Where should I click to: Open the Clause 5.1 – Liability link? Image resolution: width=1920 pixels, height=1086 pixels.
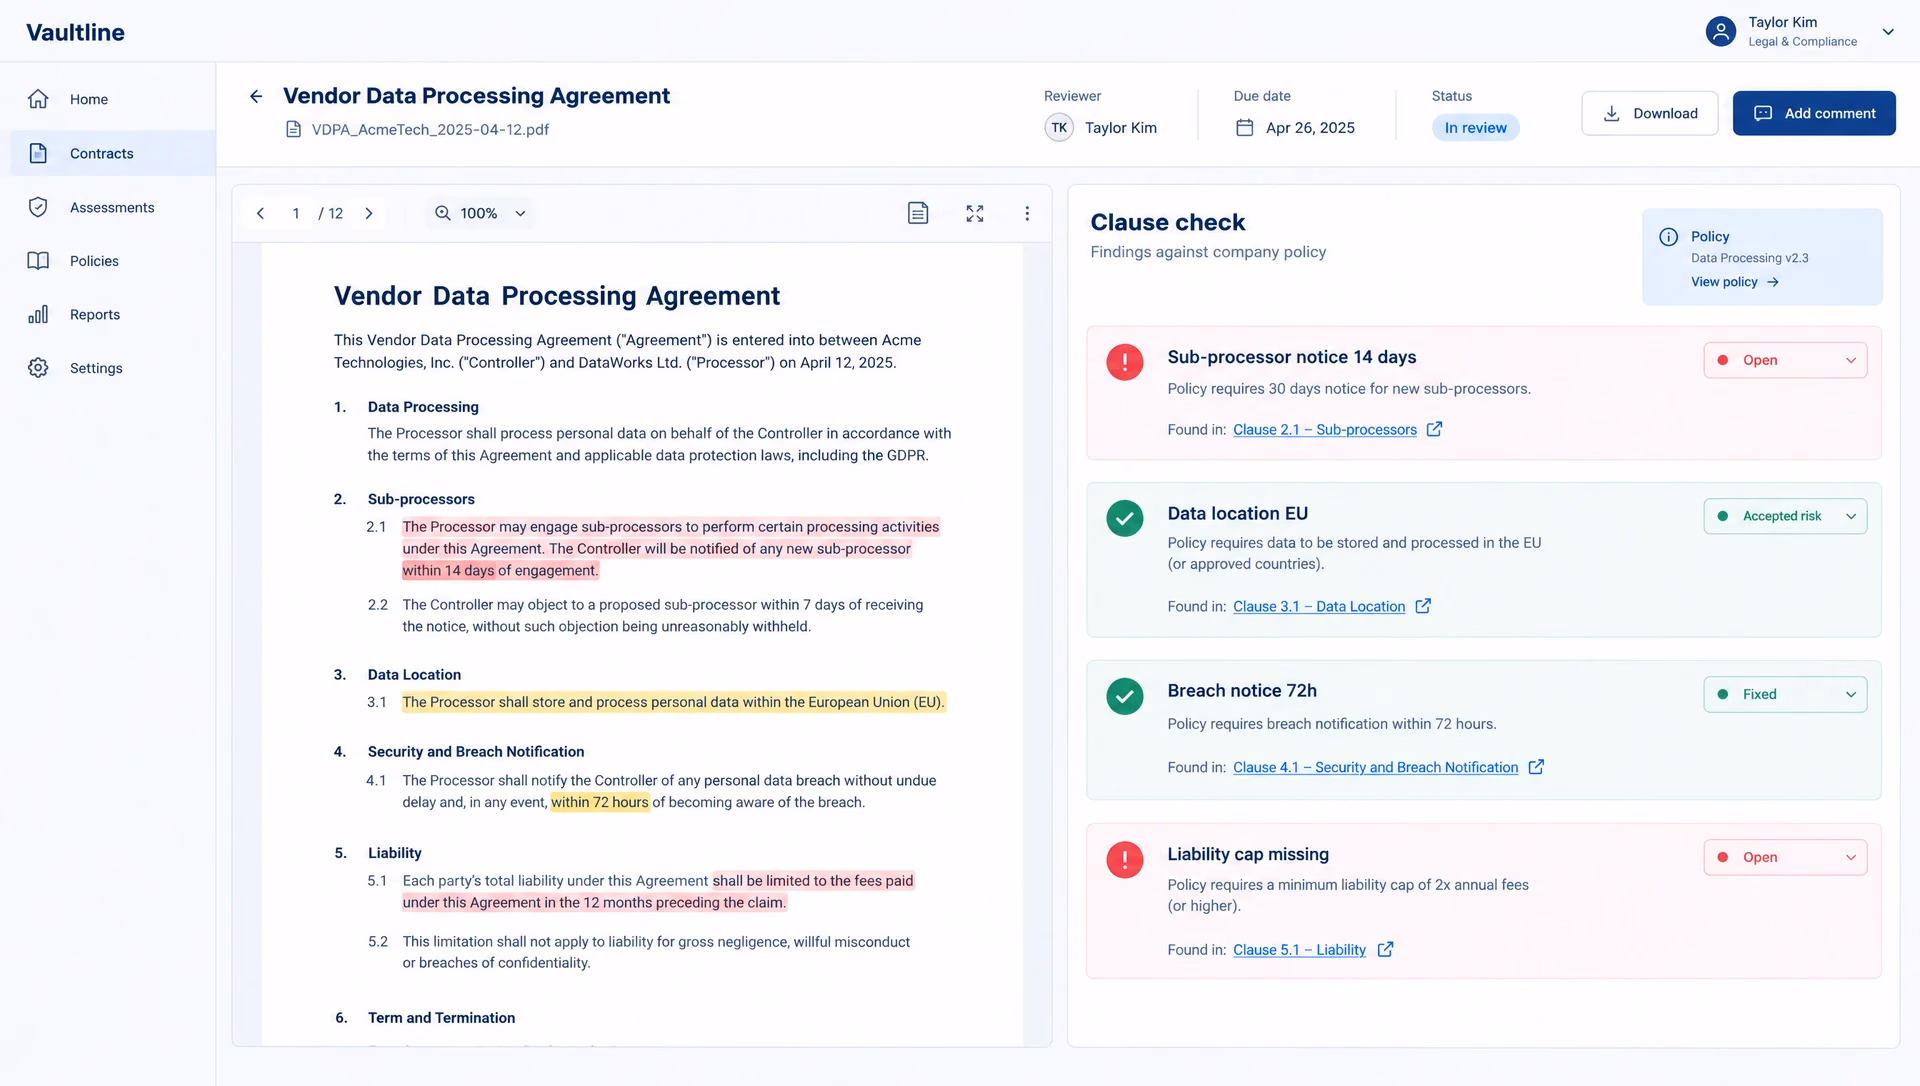tap(1299, 950)
